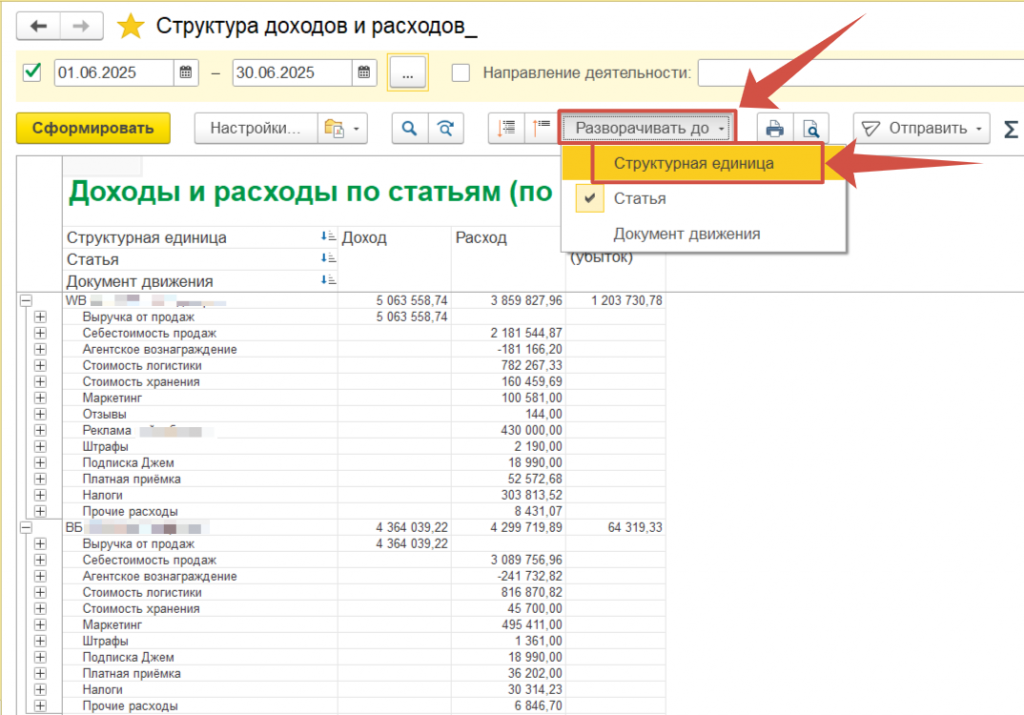Open the Отправить dropdown button

(924, 128)
